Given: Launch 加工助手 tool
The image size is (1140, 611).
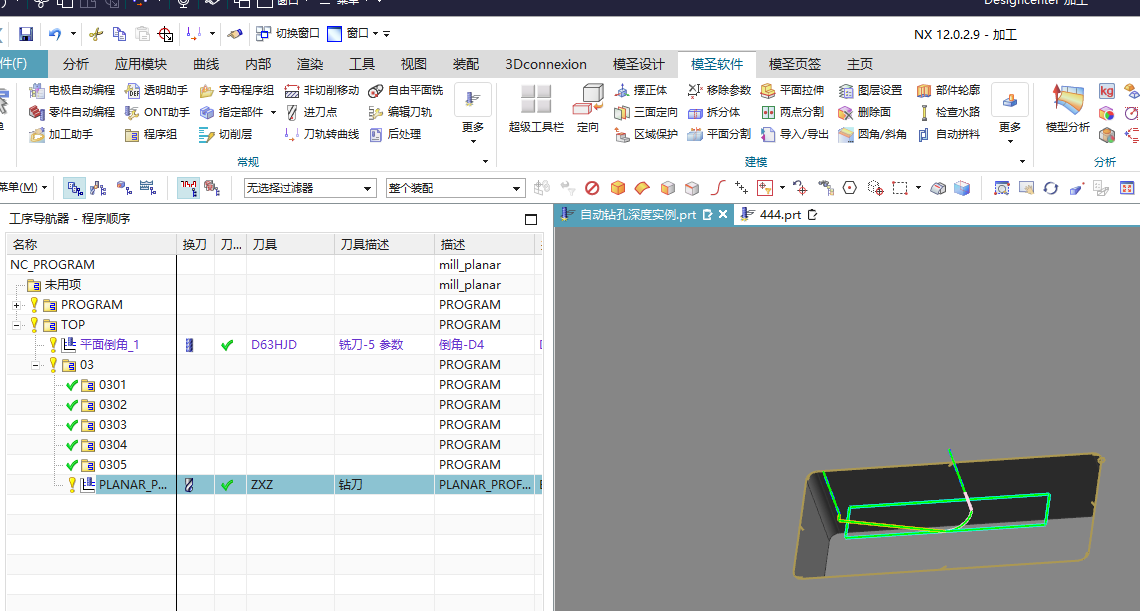Looking at the screenshot, I should pyautogui.click(x=61, y=135).
